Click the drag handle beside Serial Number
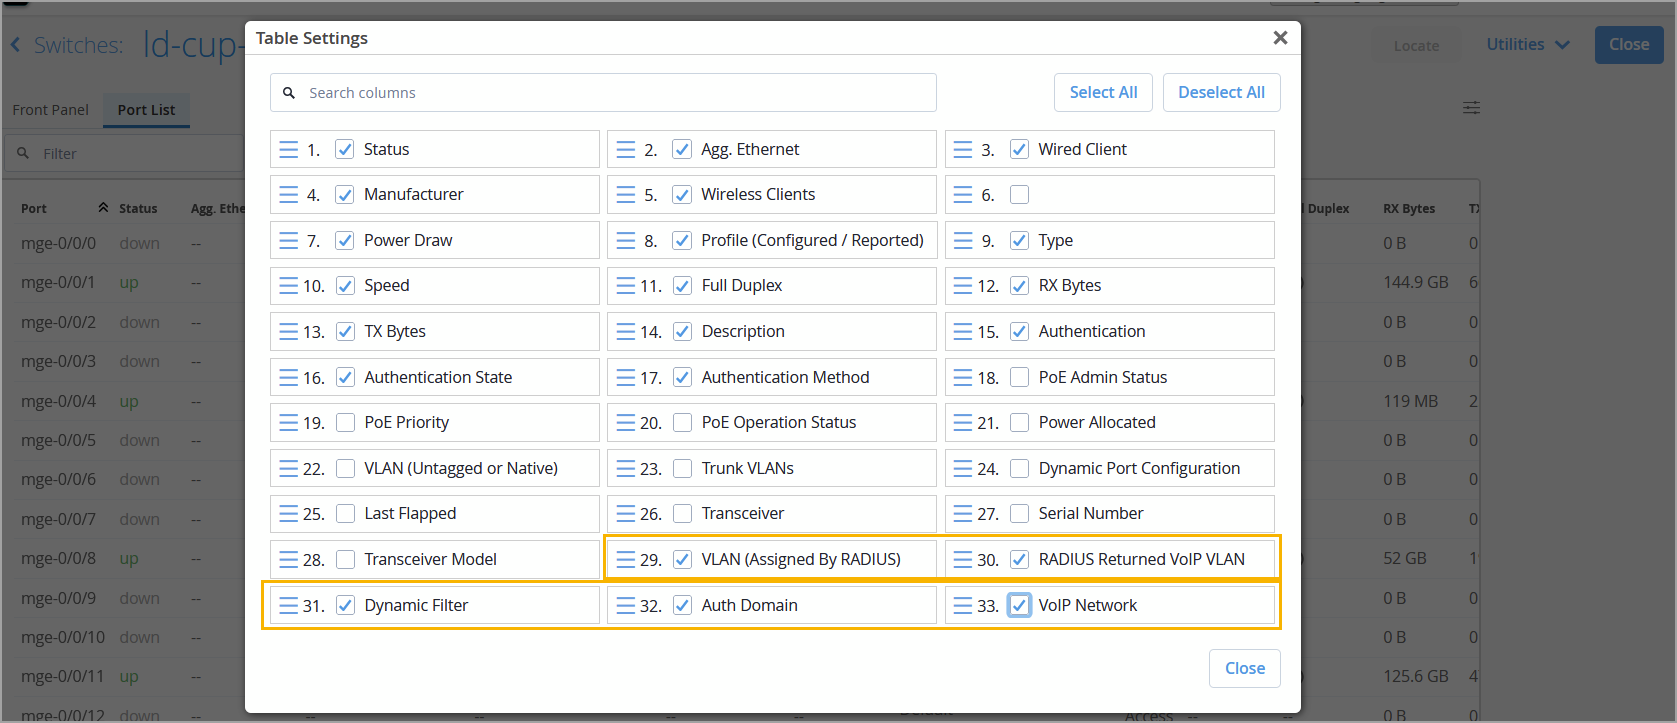The width and height of the screenshot is (1677, 723). coord(963,514)
